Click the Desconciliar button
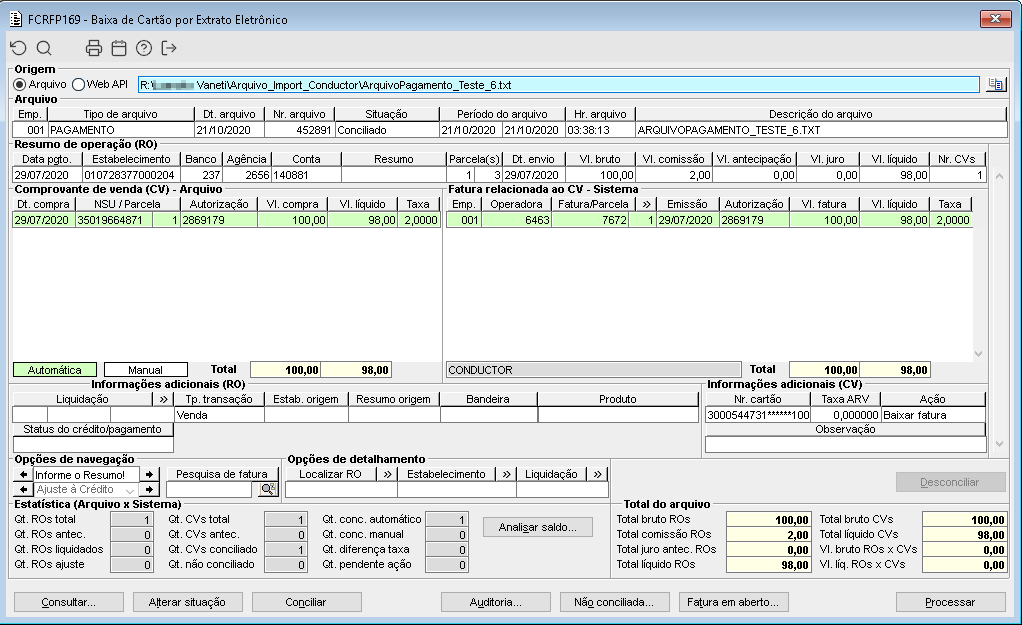1022x625 pixels. (x=950, y=482)
